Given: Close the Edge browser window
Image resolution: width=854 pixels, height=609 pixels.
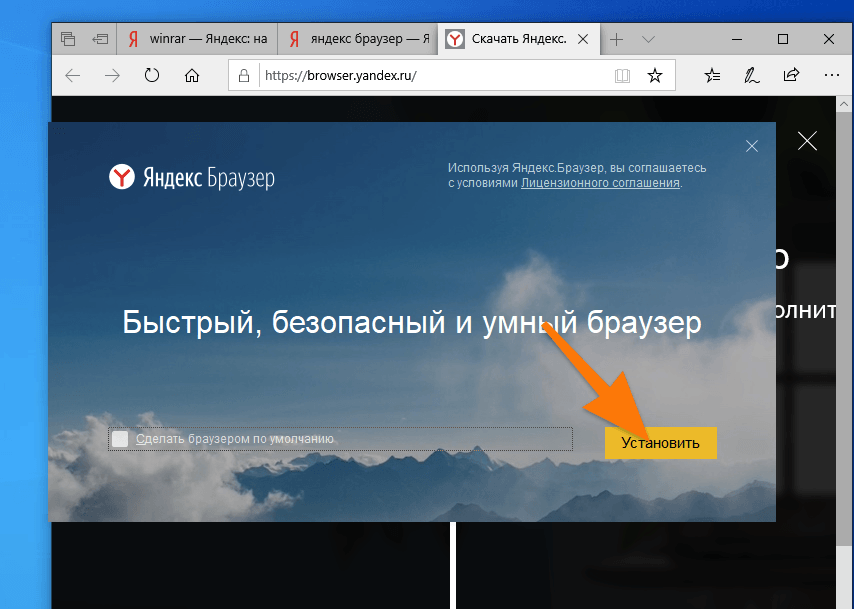Looking at the screenshot, I should (829, 39).
